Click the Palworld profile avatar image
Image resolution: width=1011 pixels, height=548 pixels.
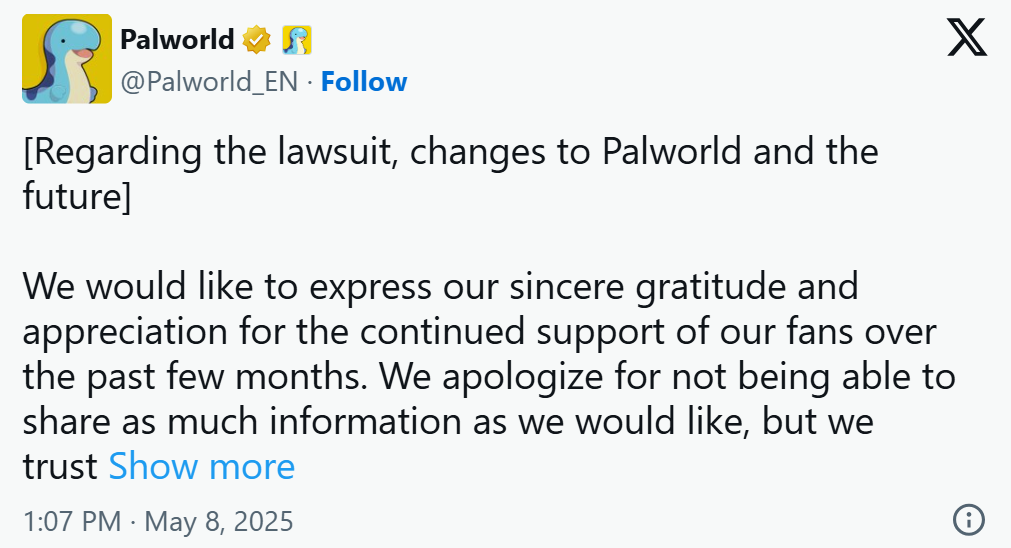point(67,59)
